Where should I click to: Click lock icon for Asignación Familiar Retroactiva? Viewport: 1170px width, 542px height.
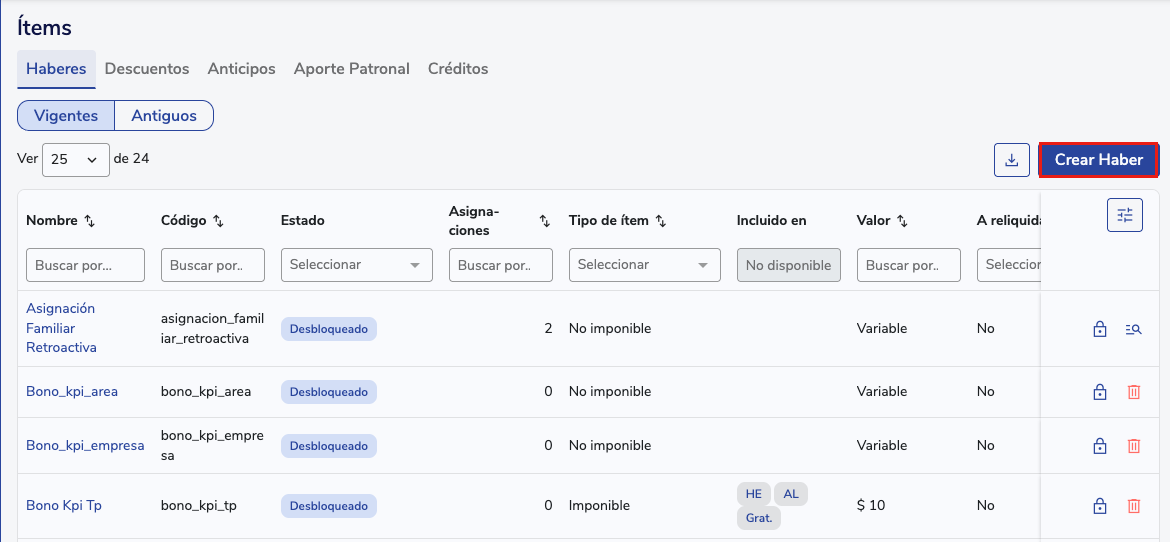coord(1100,329)
